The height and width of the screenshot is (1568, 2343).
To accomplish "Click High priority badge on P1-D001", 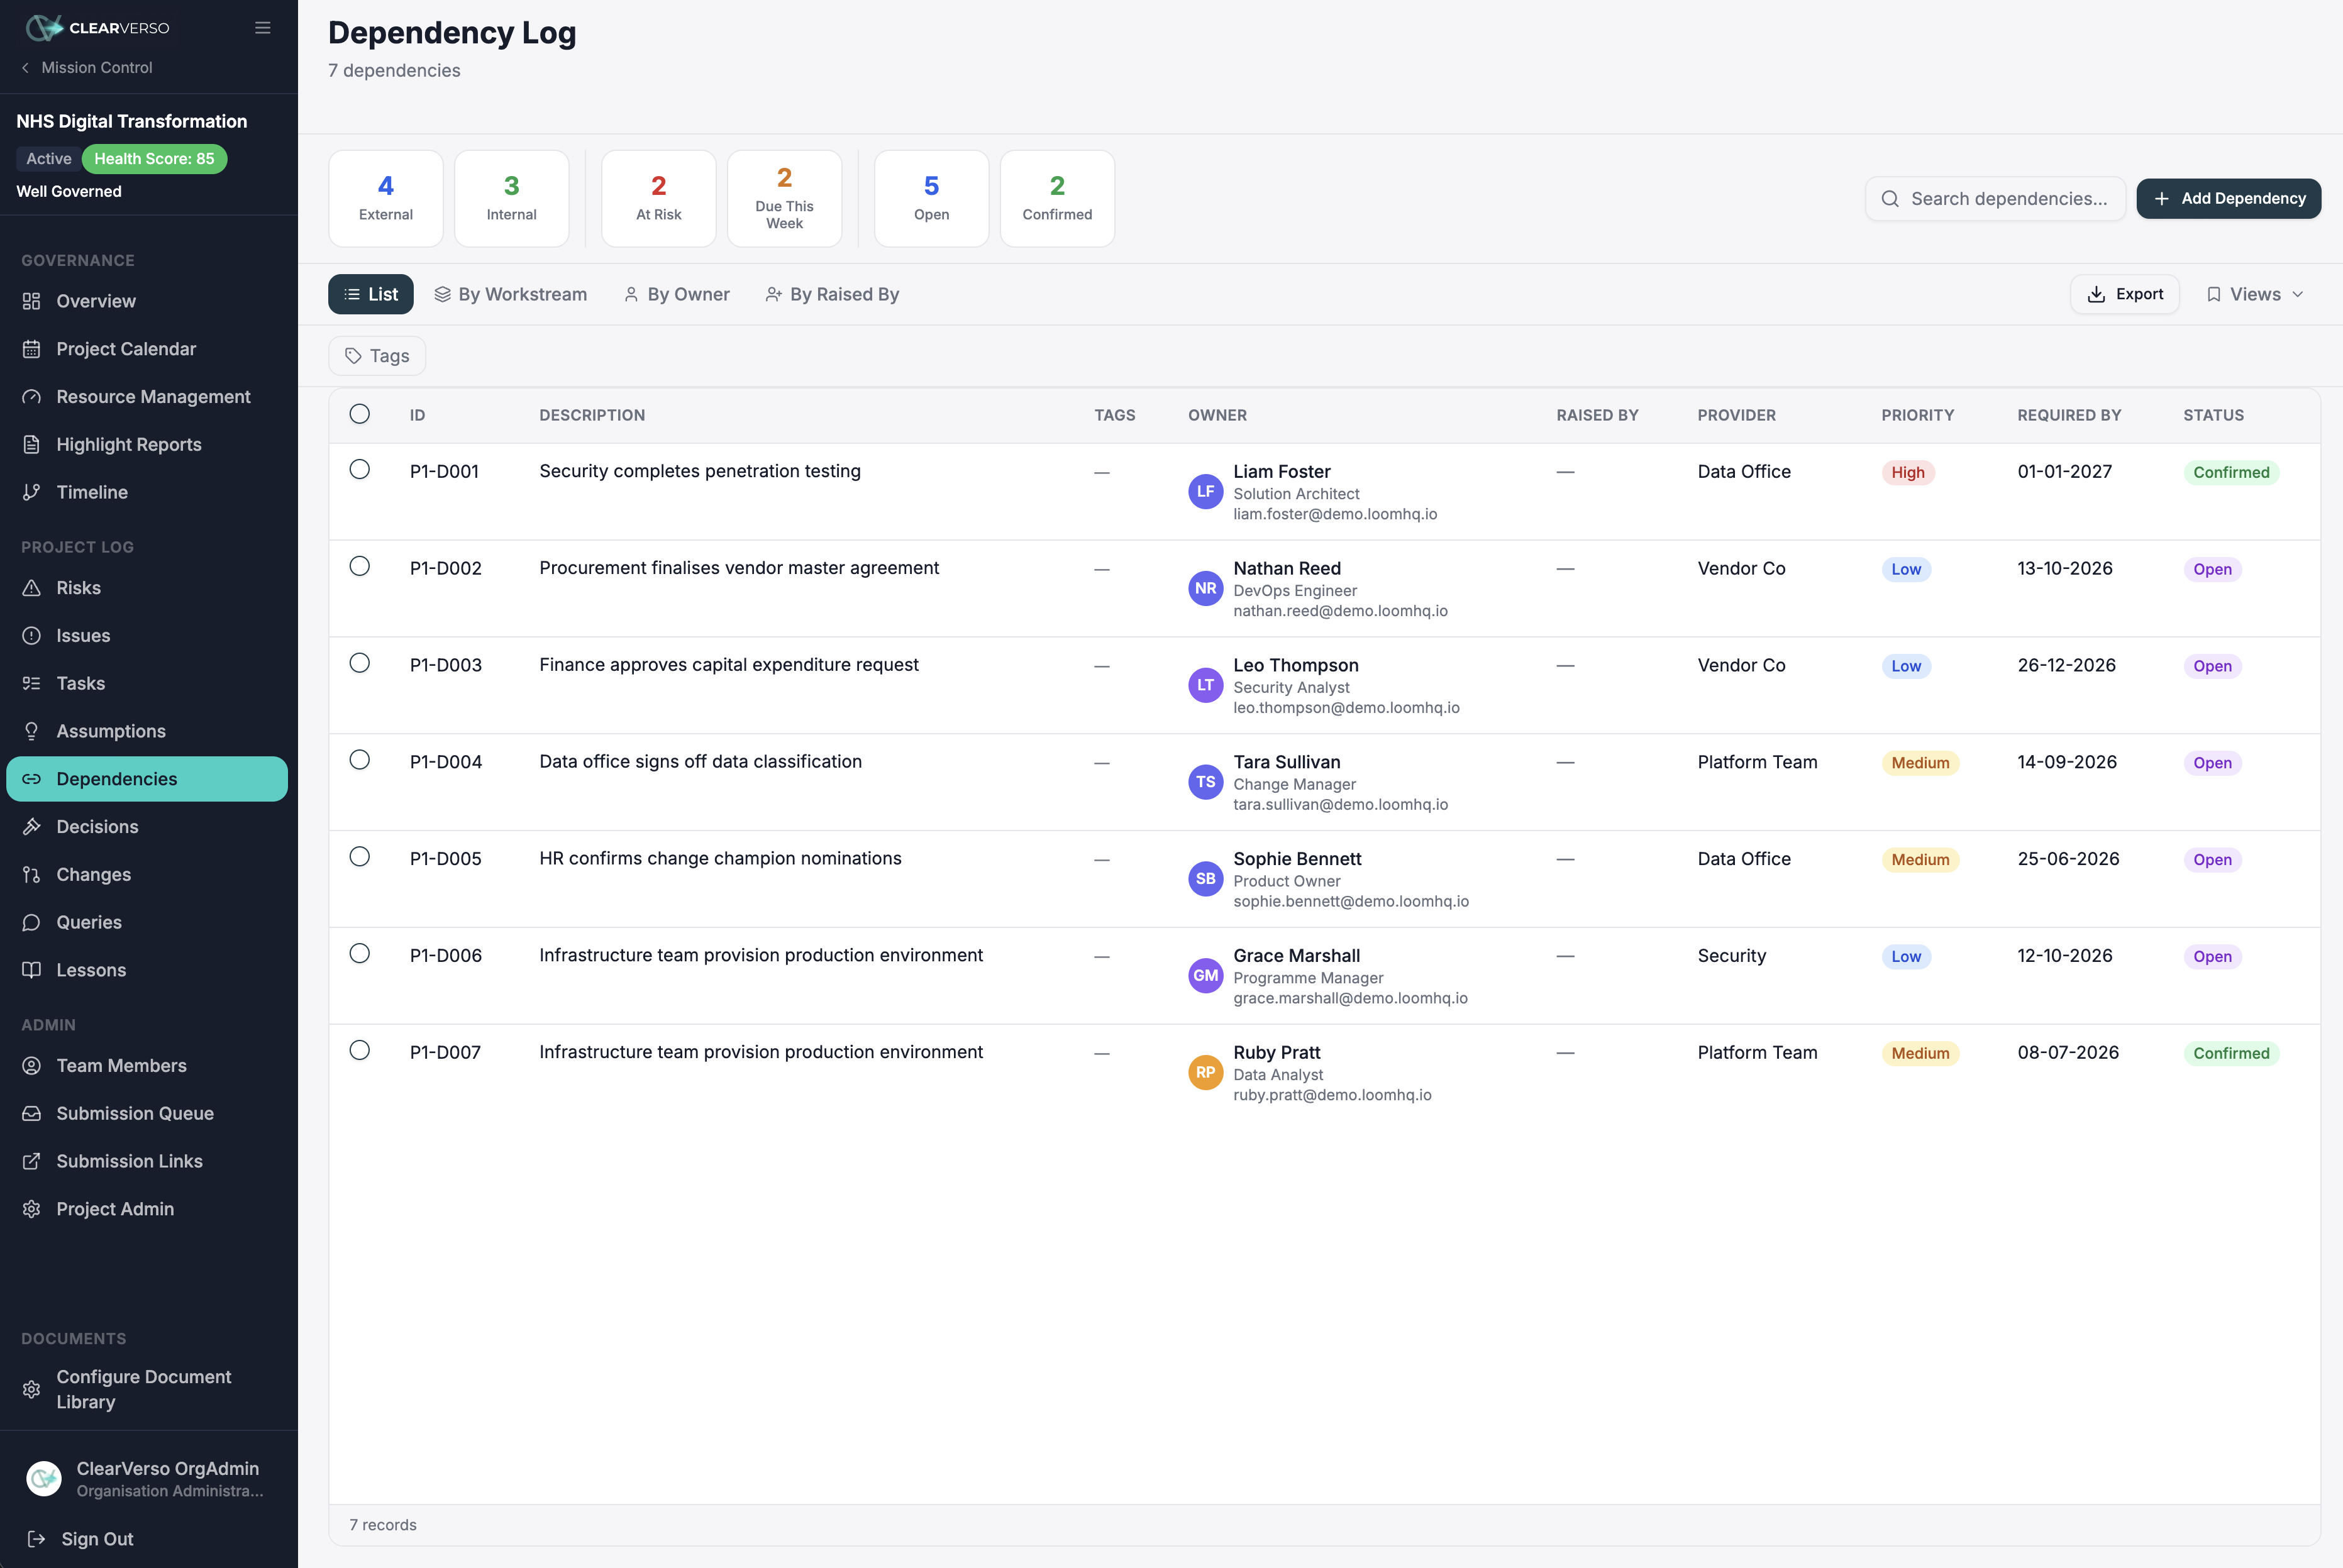I will pos(1908,473).
